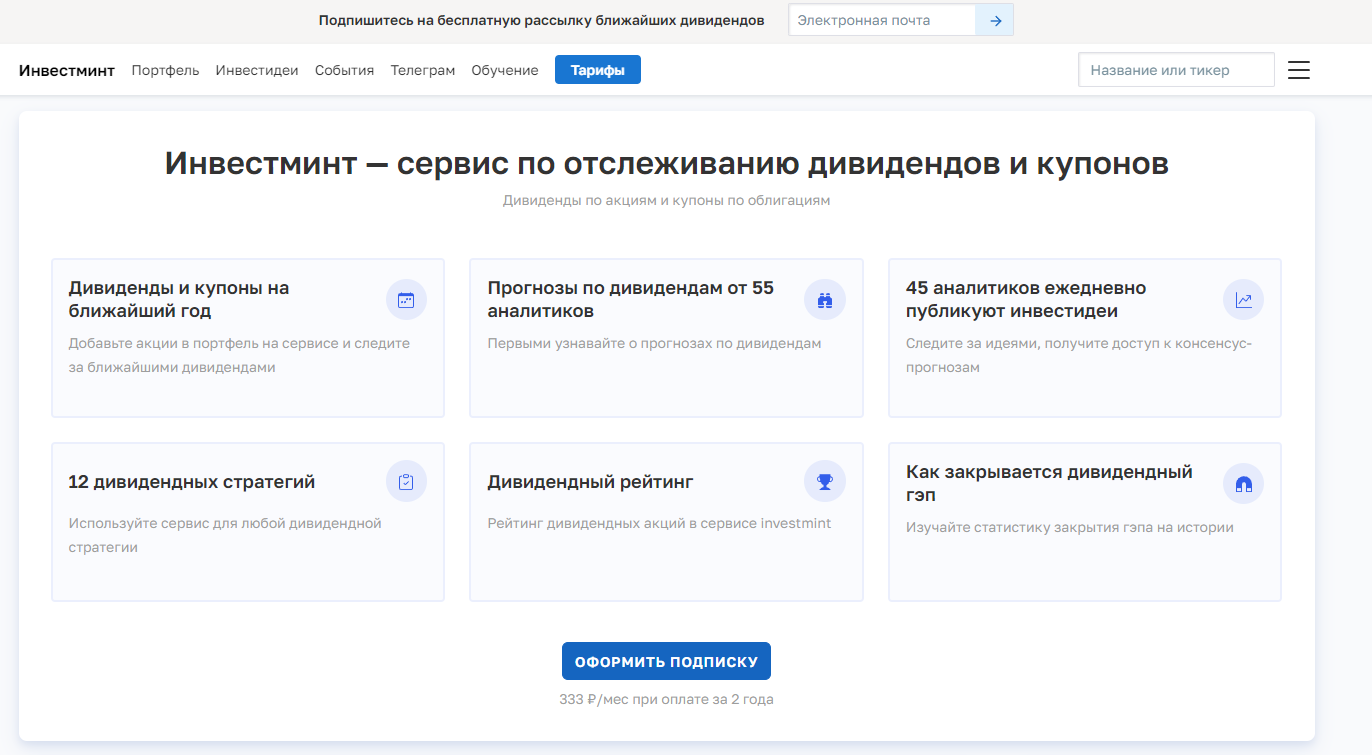Click the calendar icon in dividends card

[x=406, y=300]
